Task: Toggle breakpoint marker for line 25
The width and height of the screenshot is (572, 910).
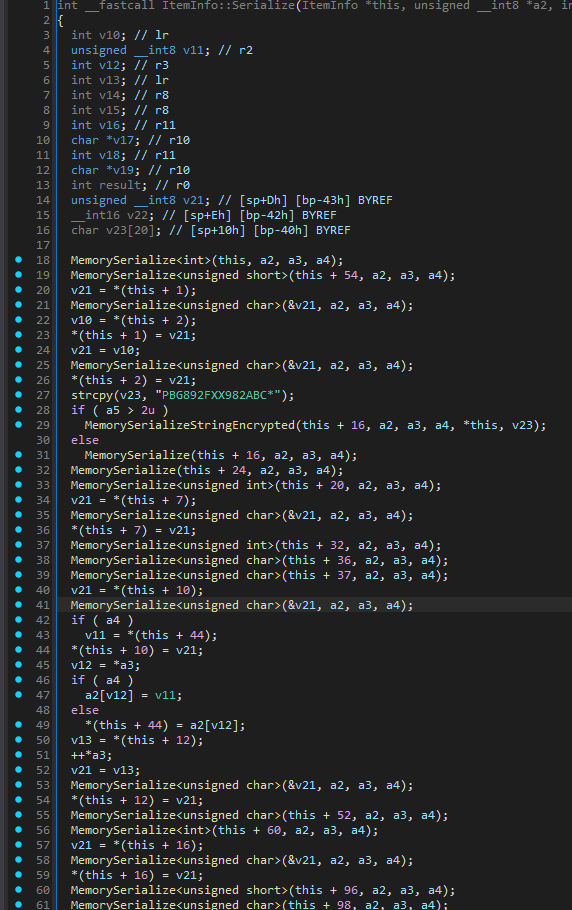Action: tap(19, 365)
